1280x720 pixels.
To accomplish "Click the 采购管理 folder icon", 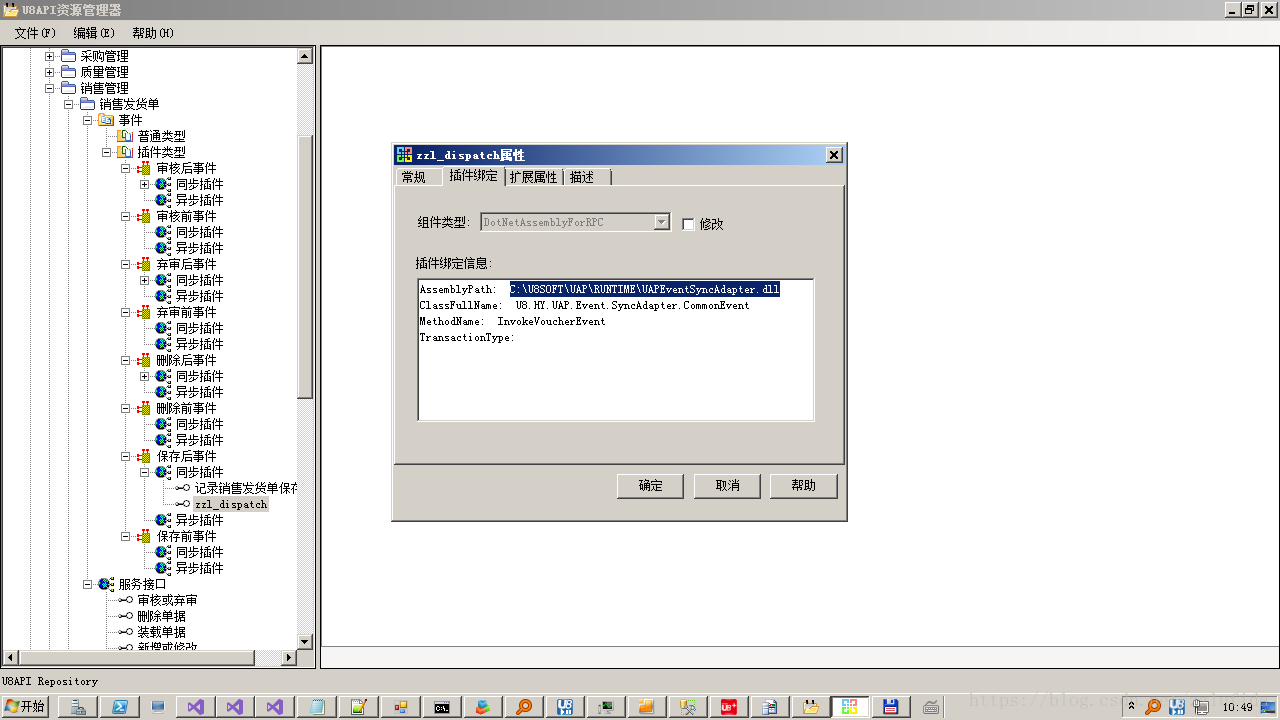I will 68,56.
